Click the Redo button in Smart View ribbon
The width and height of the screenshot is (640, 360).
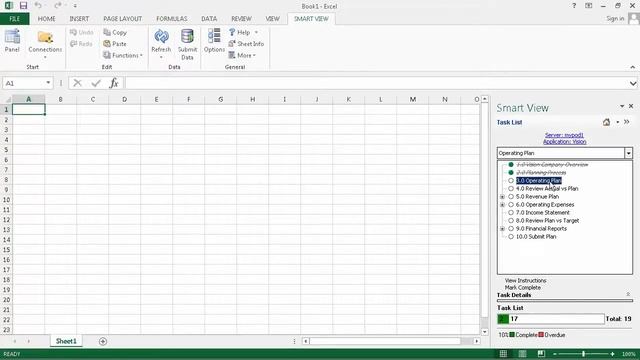tap(81, 44)
